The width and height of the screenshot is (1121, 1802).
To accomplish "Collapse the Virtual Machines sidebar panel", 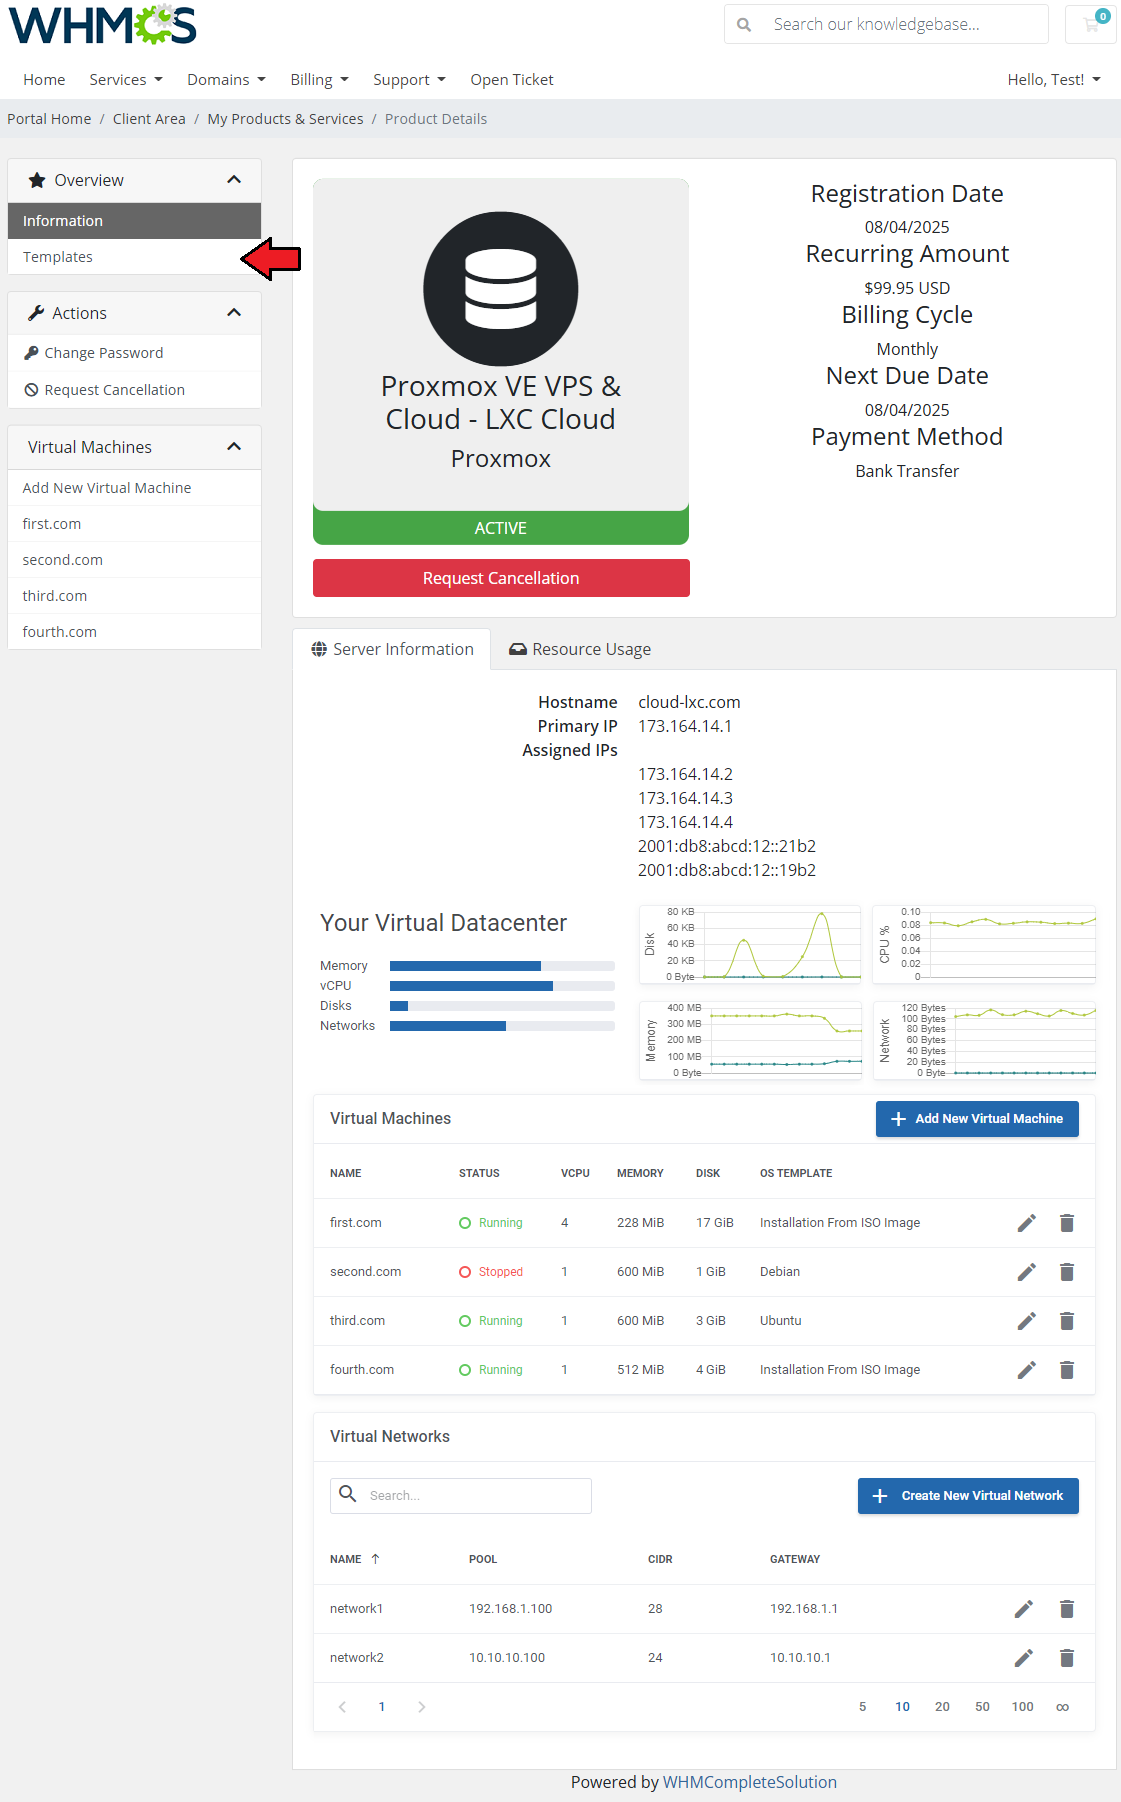I will tap(234, 447).
